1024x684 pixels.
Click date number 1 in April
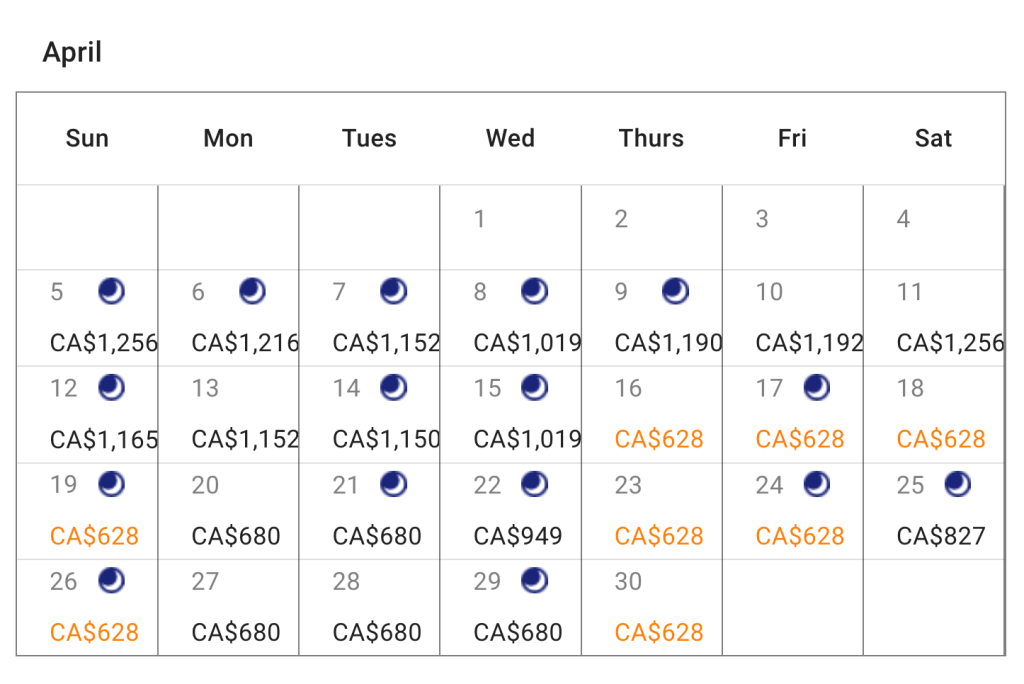[480, 219]
